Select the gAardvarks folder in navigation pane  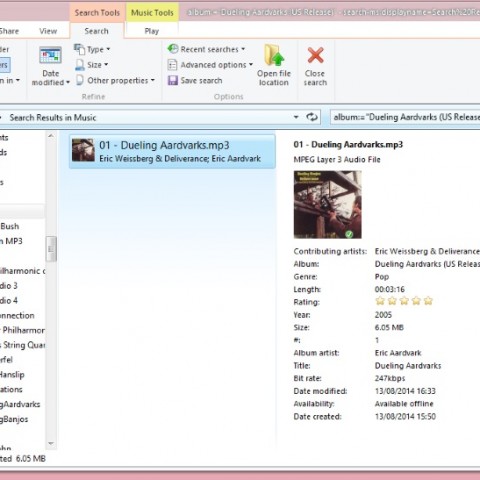click(x=20, y=404)
